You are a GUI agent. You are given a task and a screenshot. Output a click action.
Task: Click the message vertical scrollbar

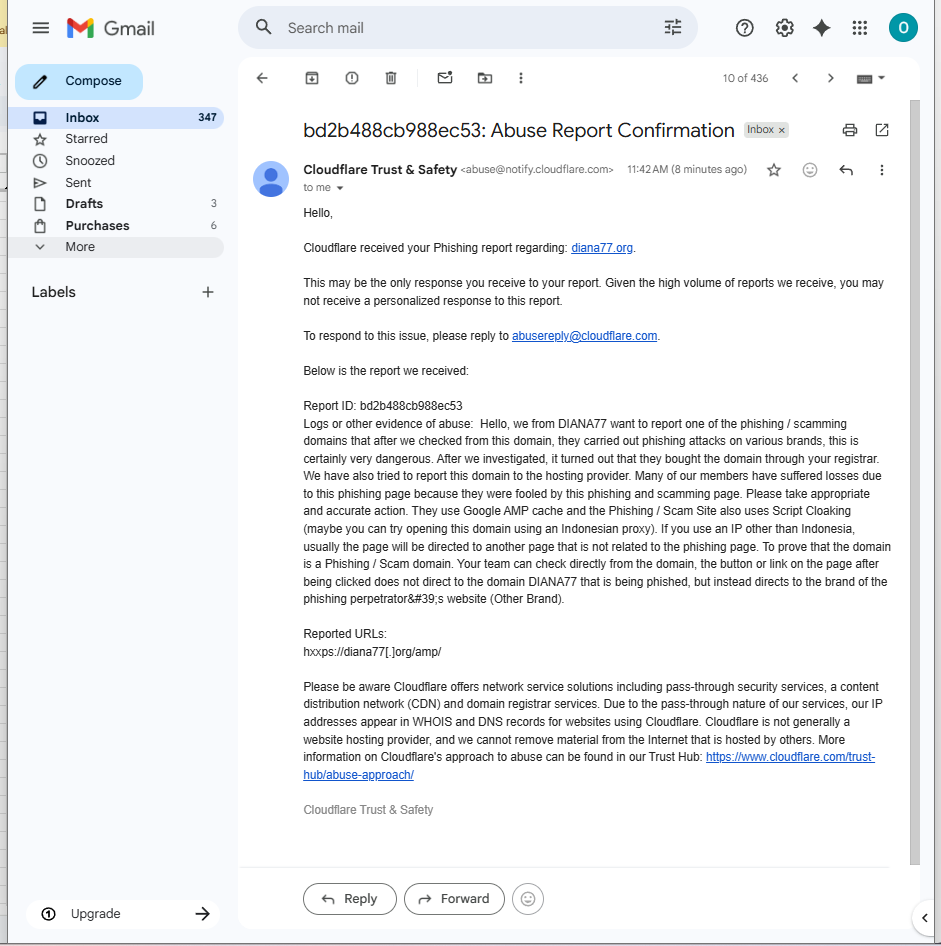[x=914, y=481]
